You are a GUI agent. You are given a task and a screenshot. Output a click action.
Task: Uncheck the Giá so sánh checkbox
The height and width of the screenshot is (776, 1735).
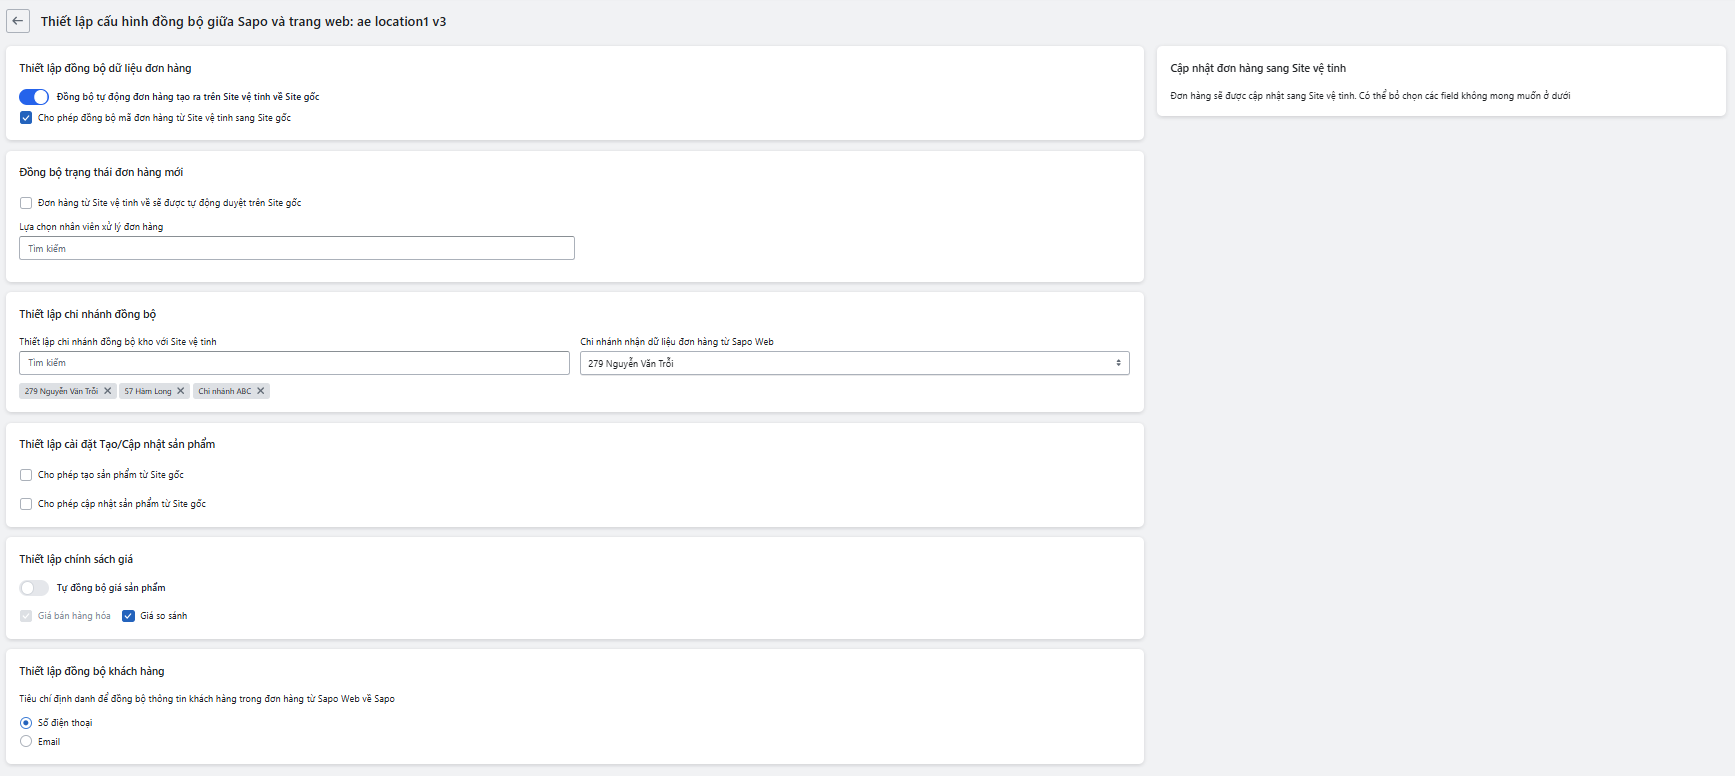pyautogui.click(x=128, y=616)
